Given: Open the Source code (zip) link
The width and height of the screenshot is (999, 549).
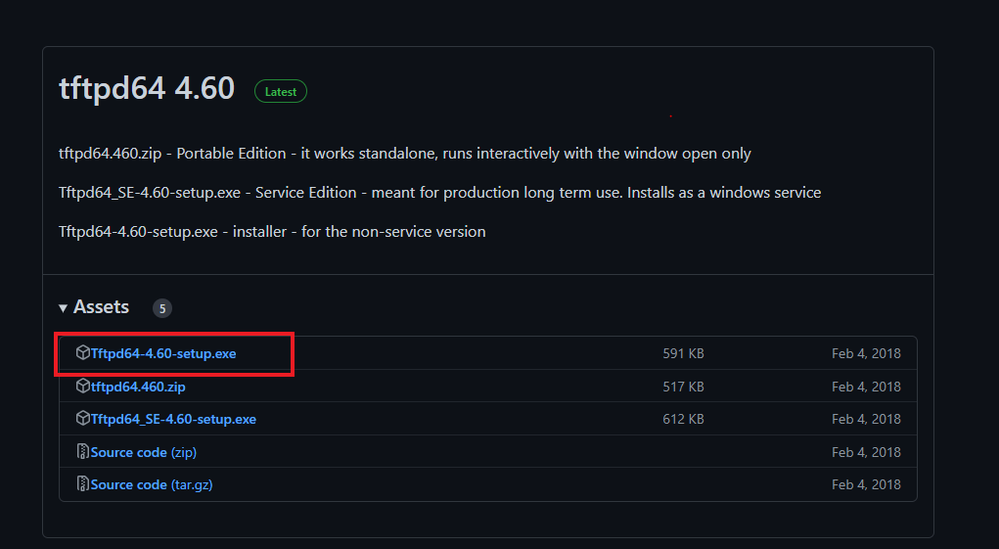Looking at the screenshot, I should point(143,452).
